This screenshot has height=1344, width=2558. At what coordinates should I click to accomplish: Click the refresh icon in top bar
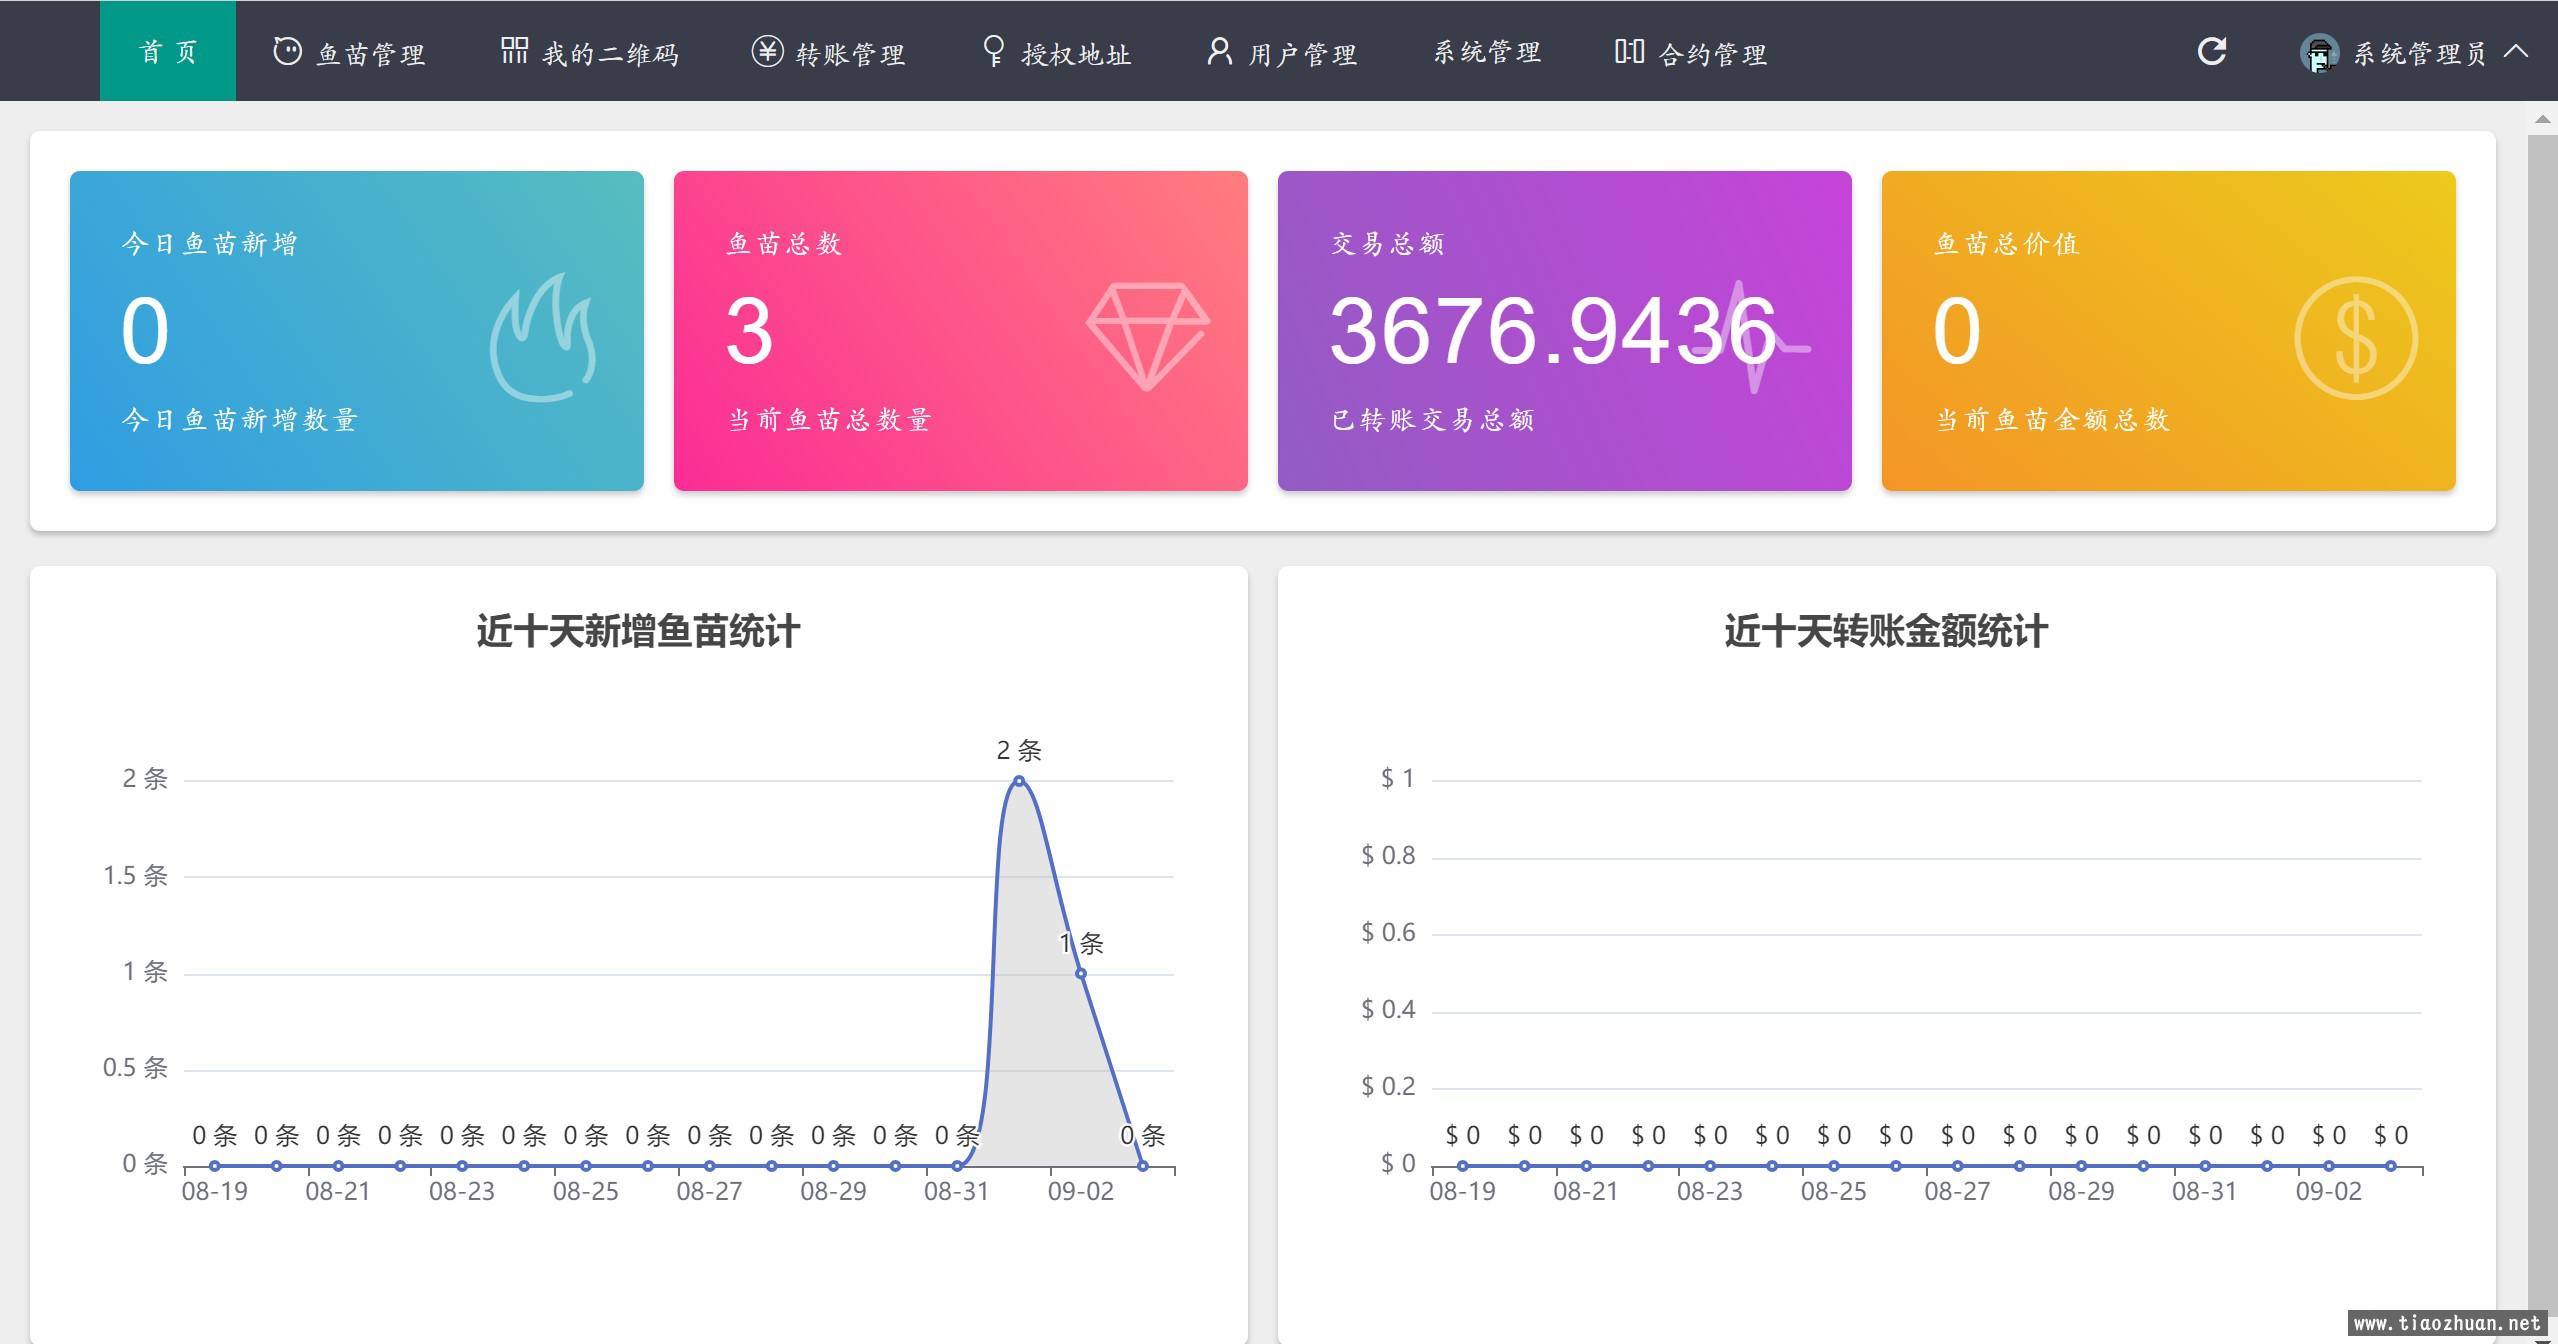[x=2211, y=52]
